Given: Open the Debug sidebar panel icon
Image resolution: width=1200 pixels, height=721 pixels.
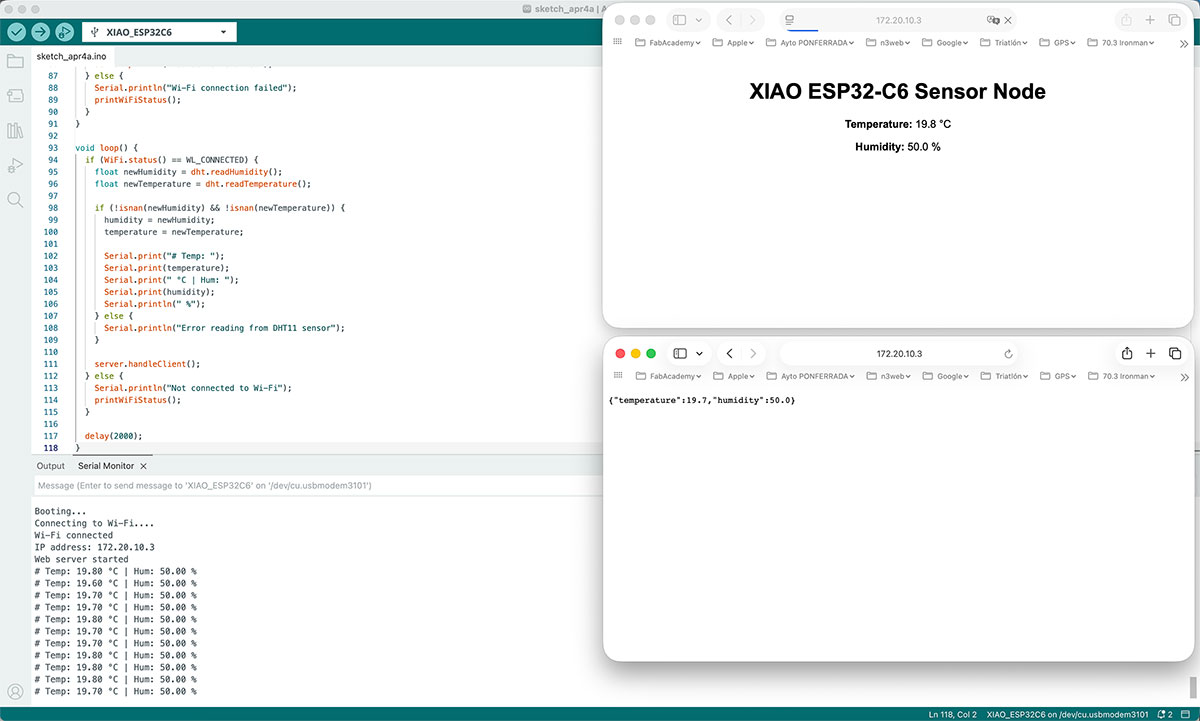Looking at the screenshot, I should (x=15, y=165).
